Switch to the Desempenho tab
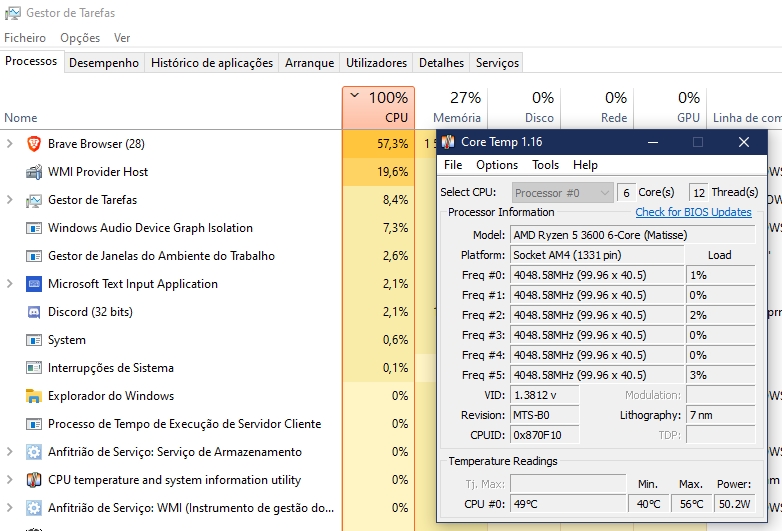 104,63
